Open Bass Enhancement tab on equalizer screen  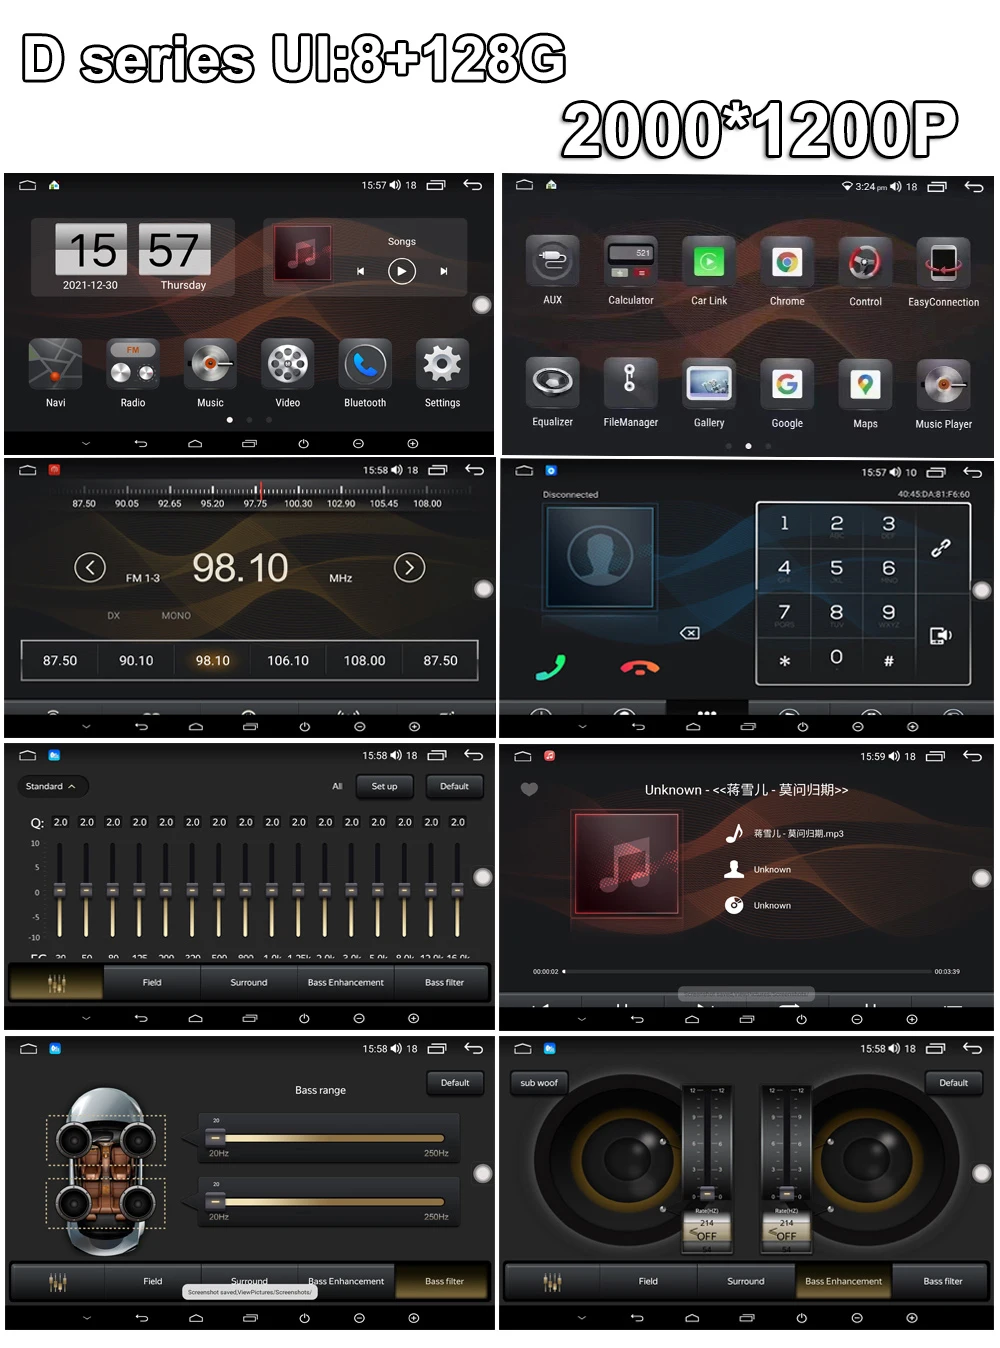pos(346,982)
